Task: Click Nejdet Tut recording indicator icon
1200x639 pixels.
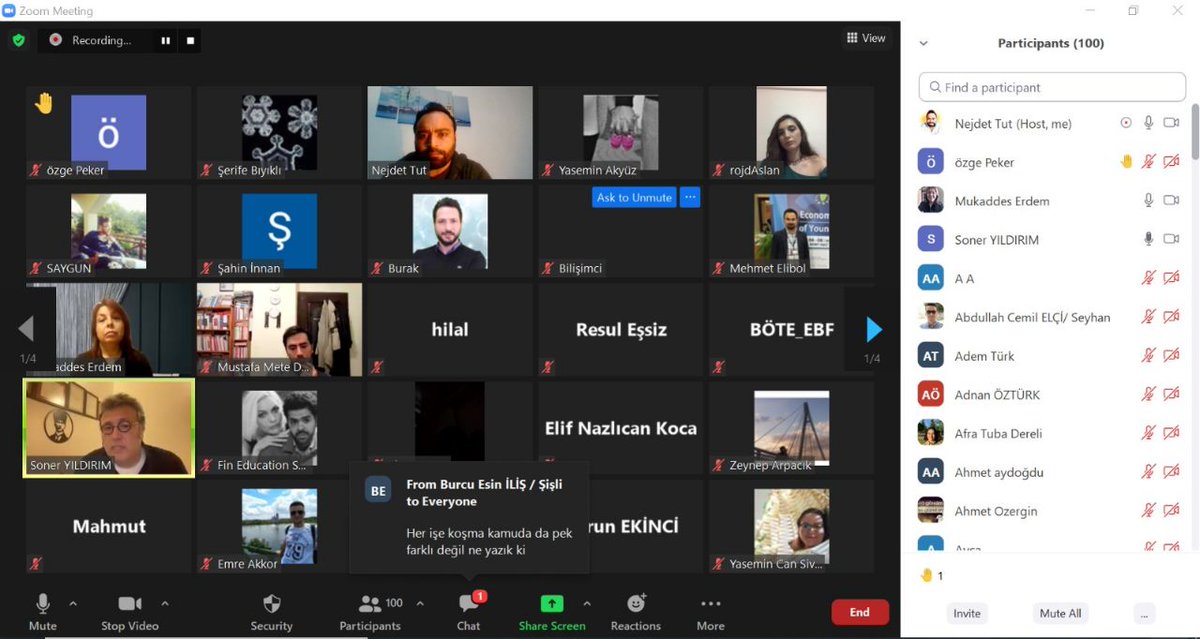Action: click(1125, 123)
